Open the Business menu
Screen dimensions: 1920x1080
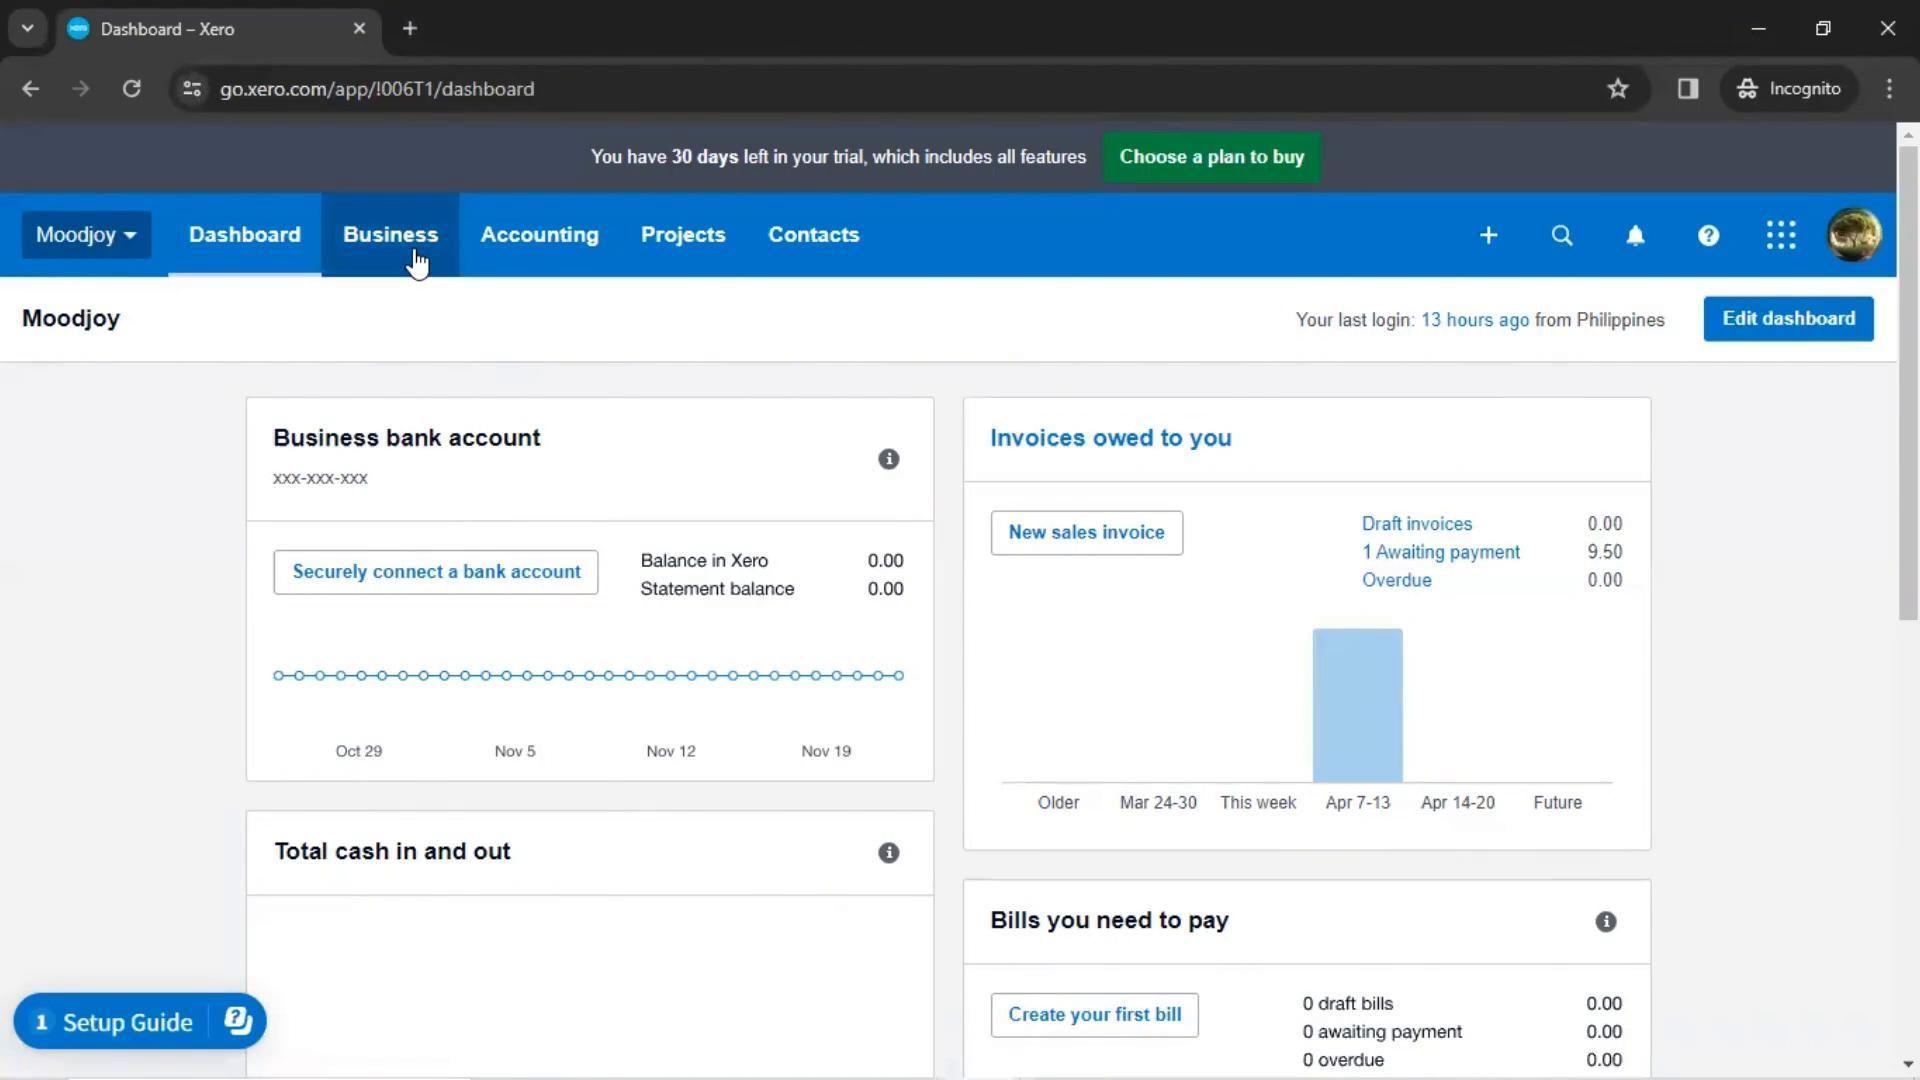click(x=390, y=235)
